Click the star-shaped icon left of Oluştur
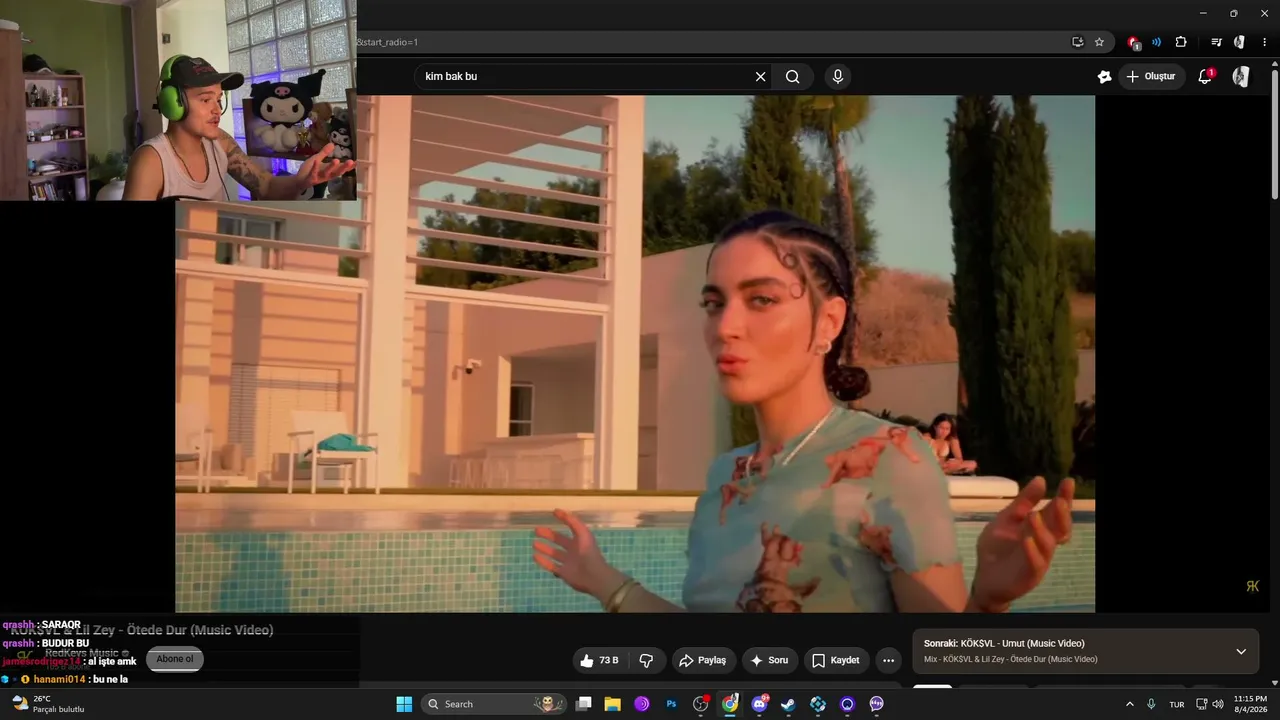The image size is (1280, 720). click(1104, 76)
